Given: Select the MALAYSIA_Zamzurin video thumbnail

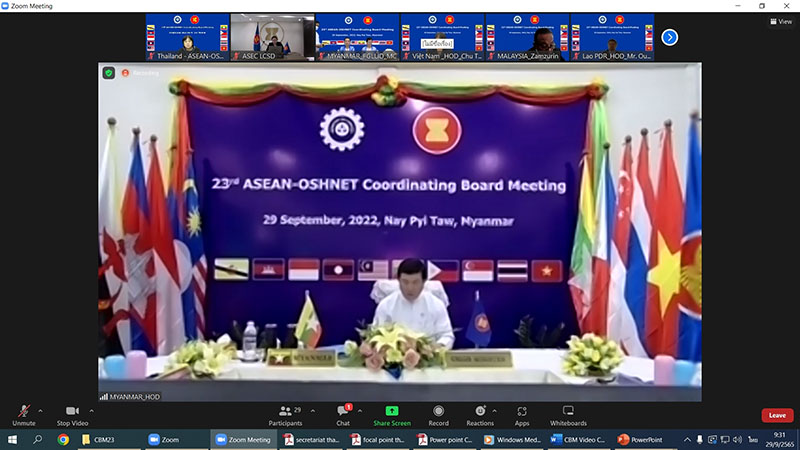Looking at the screenshot, I should point(526,37).
